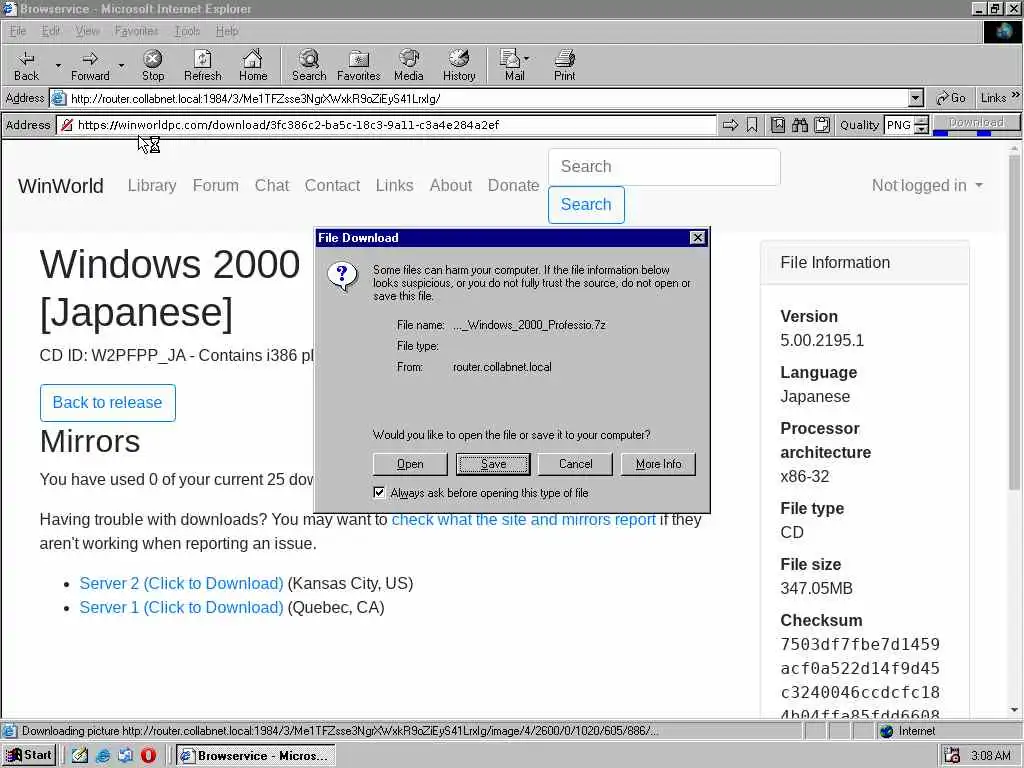Click the Quality PNG value field

point(899,125)
